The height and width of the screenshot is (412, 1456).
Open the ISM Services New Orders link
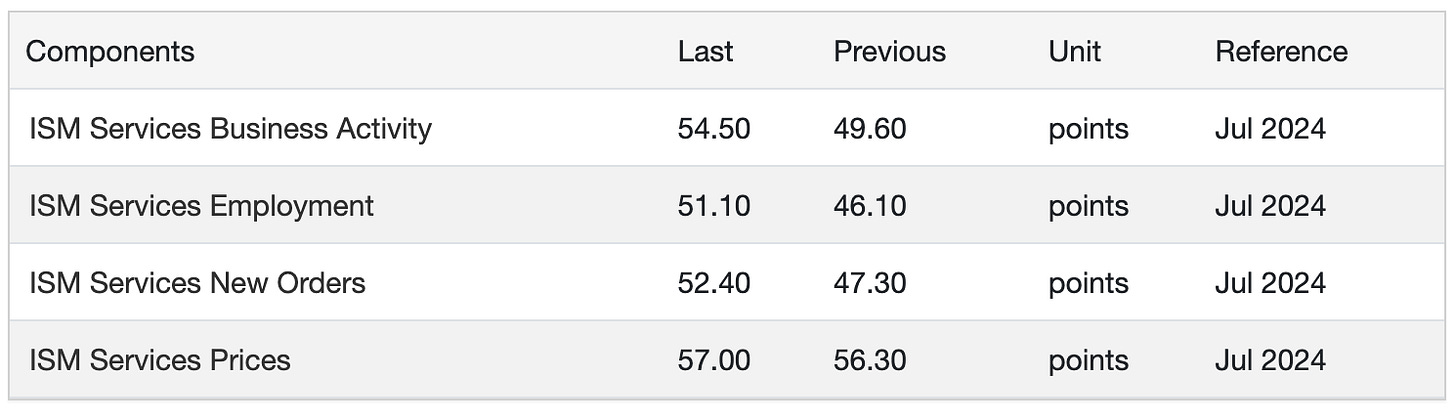pos(197,283)
